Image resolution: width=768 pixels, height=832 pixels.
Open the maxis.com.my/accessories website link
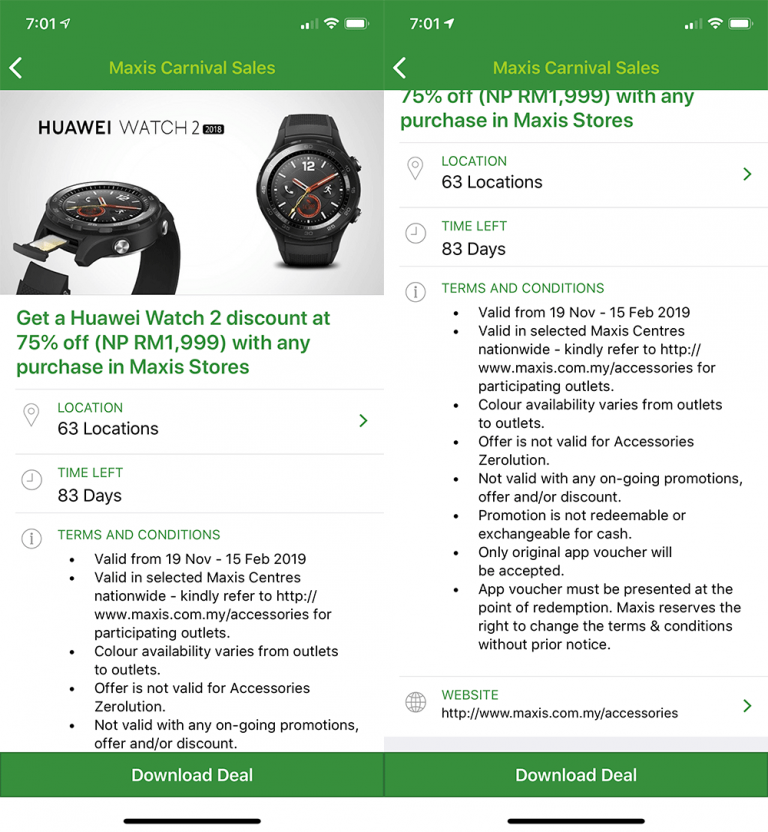click(x=559, y=713)
